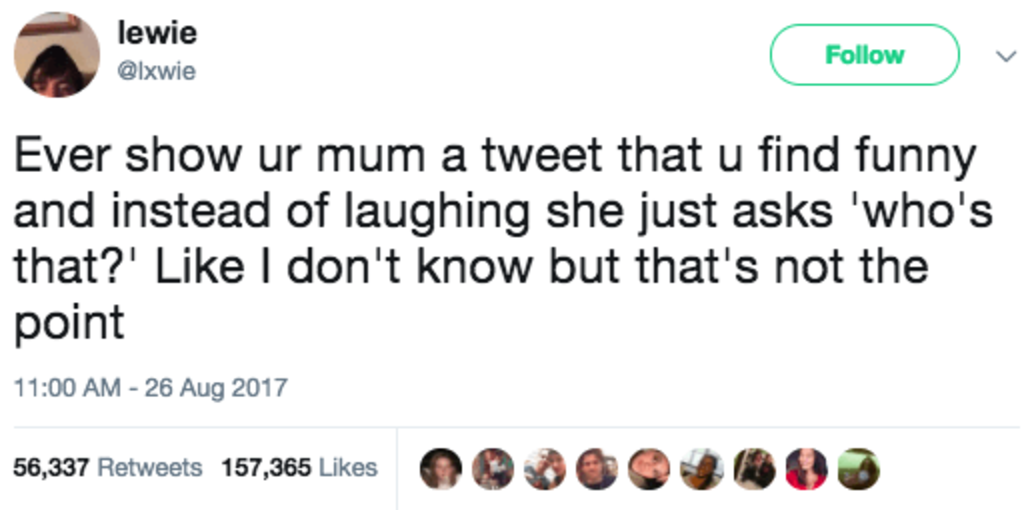Go to the @lxwie handle link
The width and height of the screenshot is (1032, 514).
[x=157, y=72]
